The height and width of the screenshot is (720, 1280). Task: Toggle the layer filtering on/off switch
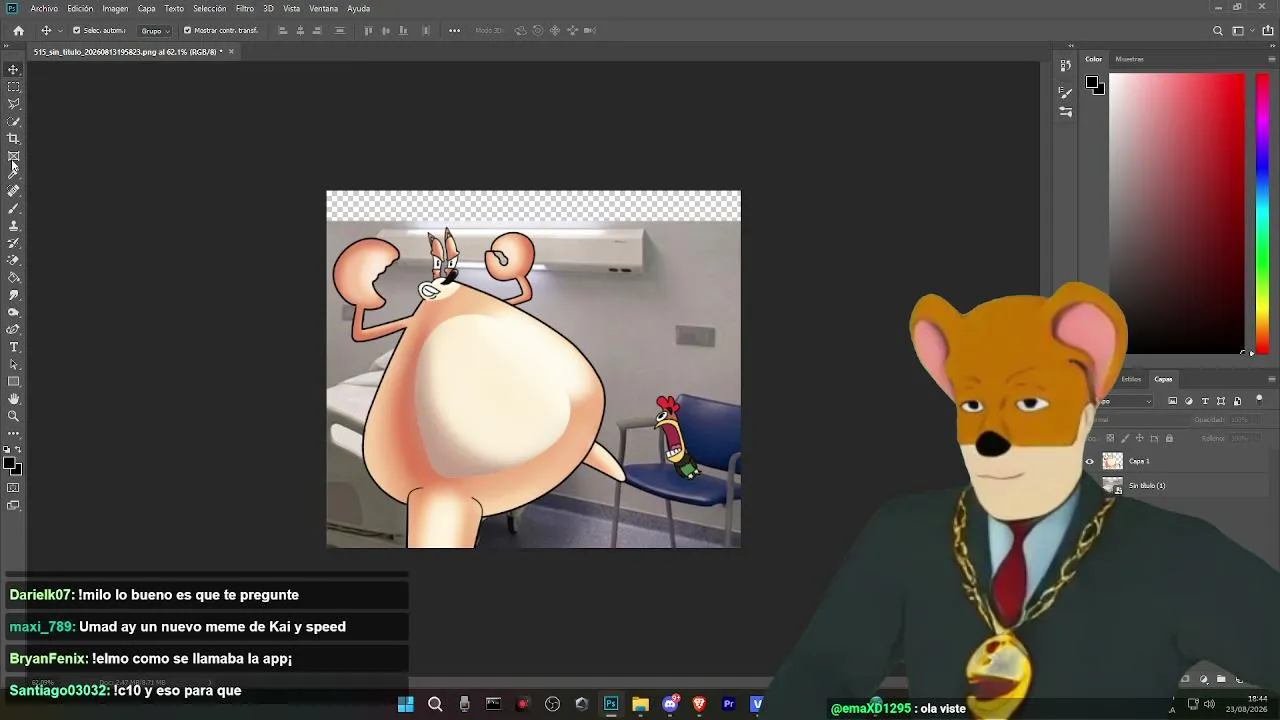click(x=1259, y=400)
